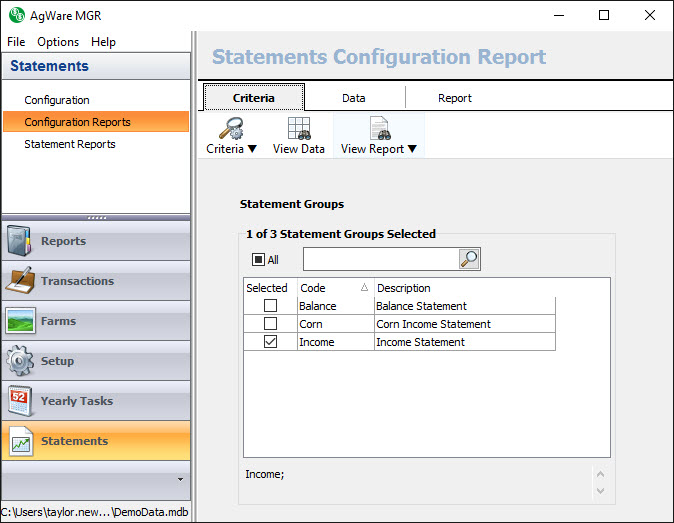This screenshot has height=523, width=674.
Task: Click the statement group search field
Action: (380, 260)
